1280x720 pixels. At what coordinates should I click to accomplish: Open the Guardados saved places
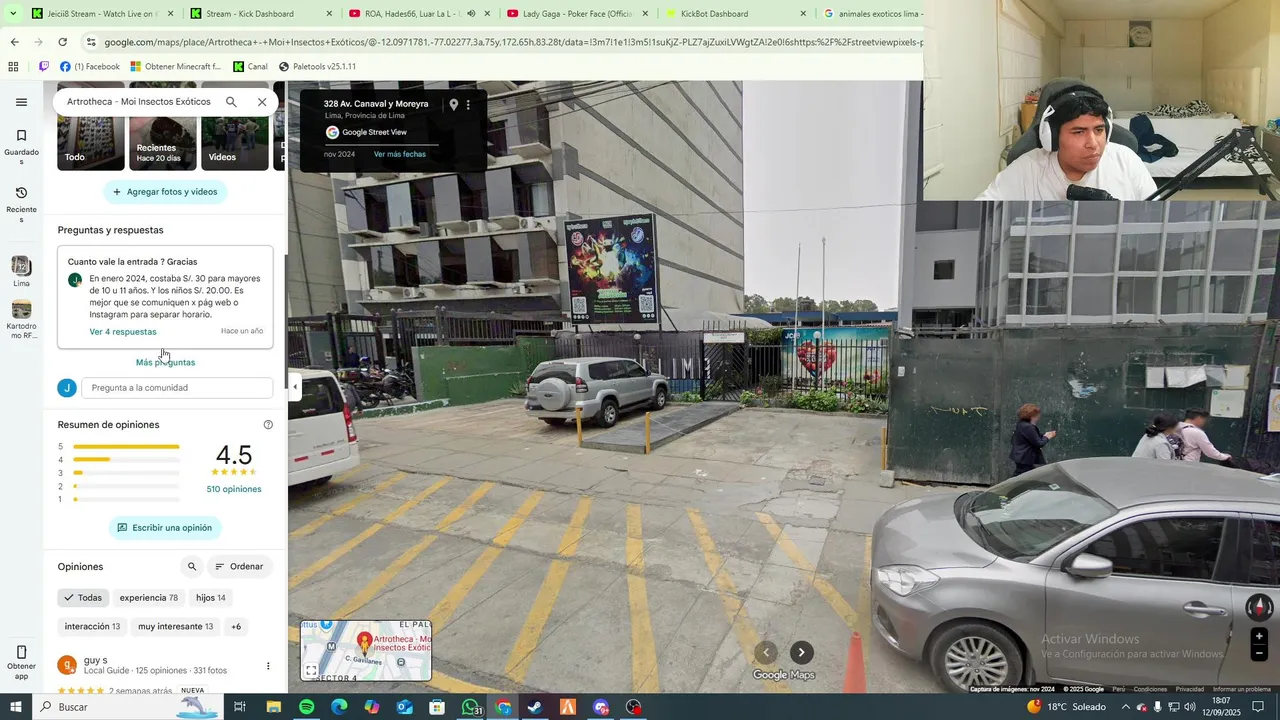coord(21,145)
